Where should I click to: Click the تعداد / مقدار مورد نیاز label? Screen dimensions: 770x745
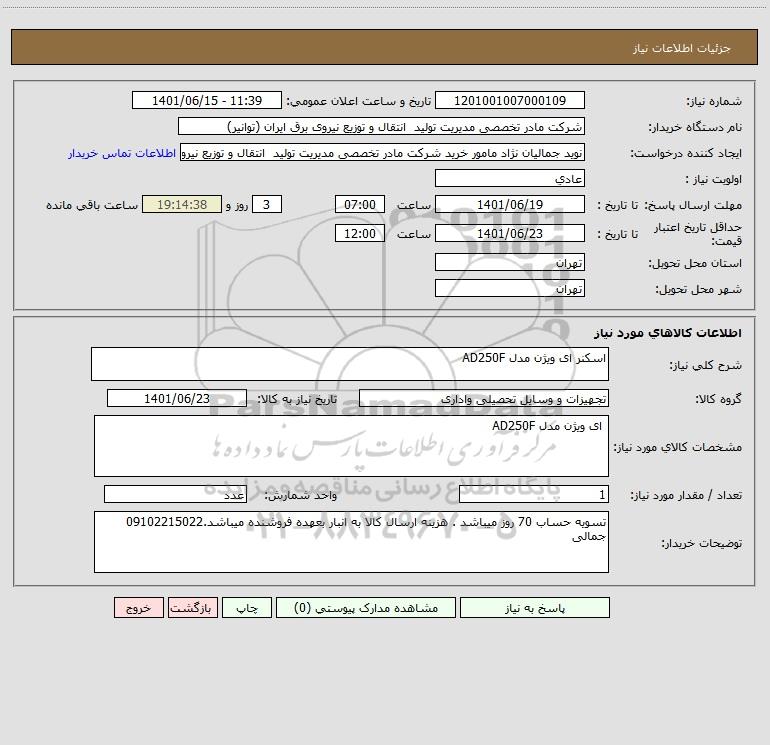[686, 495]
